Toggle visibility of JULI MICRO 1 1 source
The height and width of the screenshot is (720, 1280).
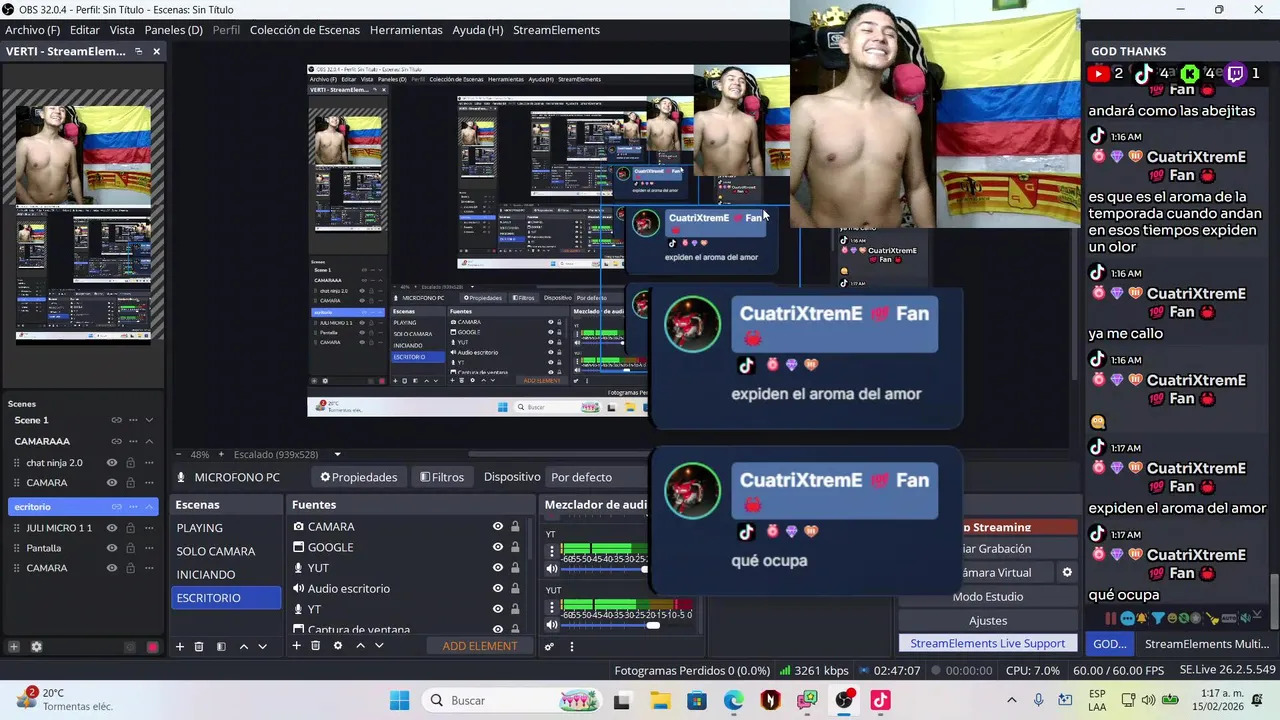pyautogui.click(x=112, y=528)
